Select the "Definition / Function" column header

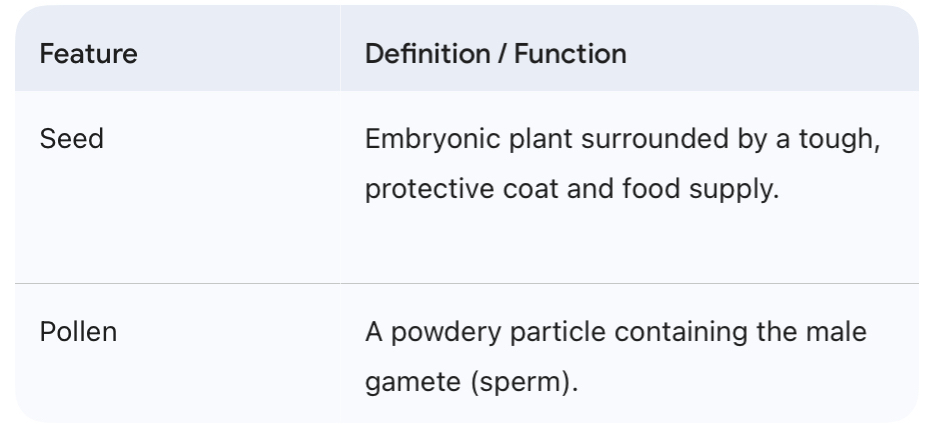click(x=495, y=53)
